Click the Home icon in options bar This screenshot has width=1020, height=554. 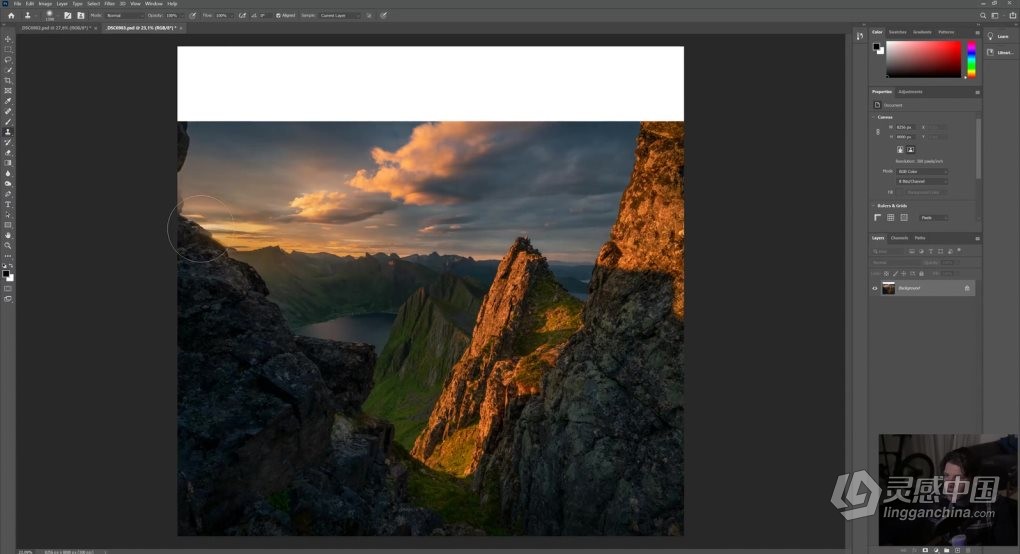(x=11, y=16)
